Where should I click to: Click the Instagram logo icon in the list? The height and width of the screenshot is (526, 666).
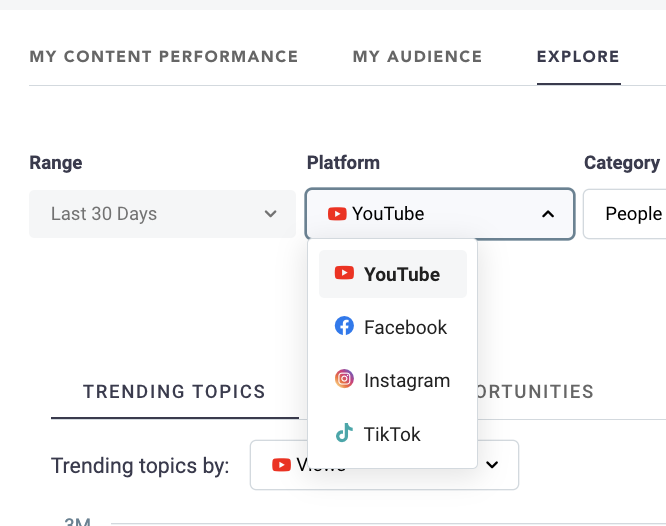(x=344, y=380)
